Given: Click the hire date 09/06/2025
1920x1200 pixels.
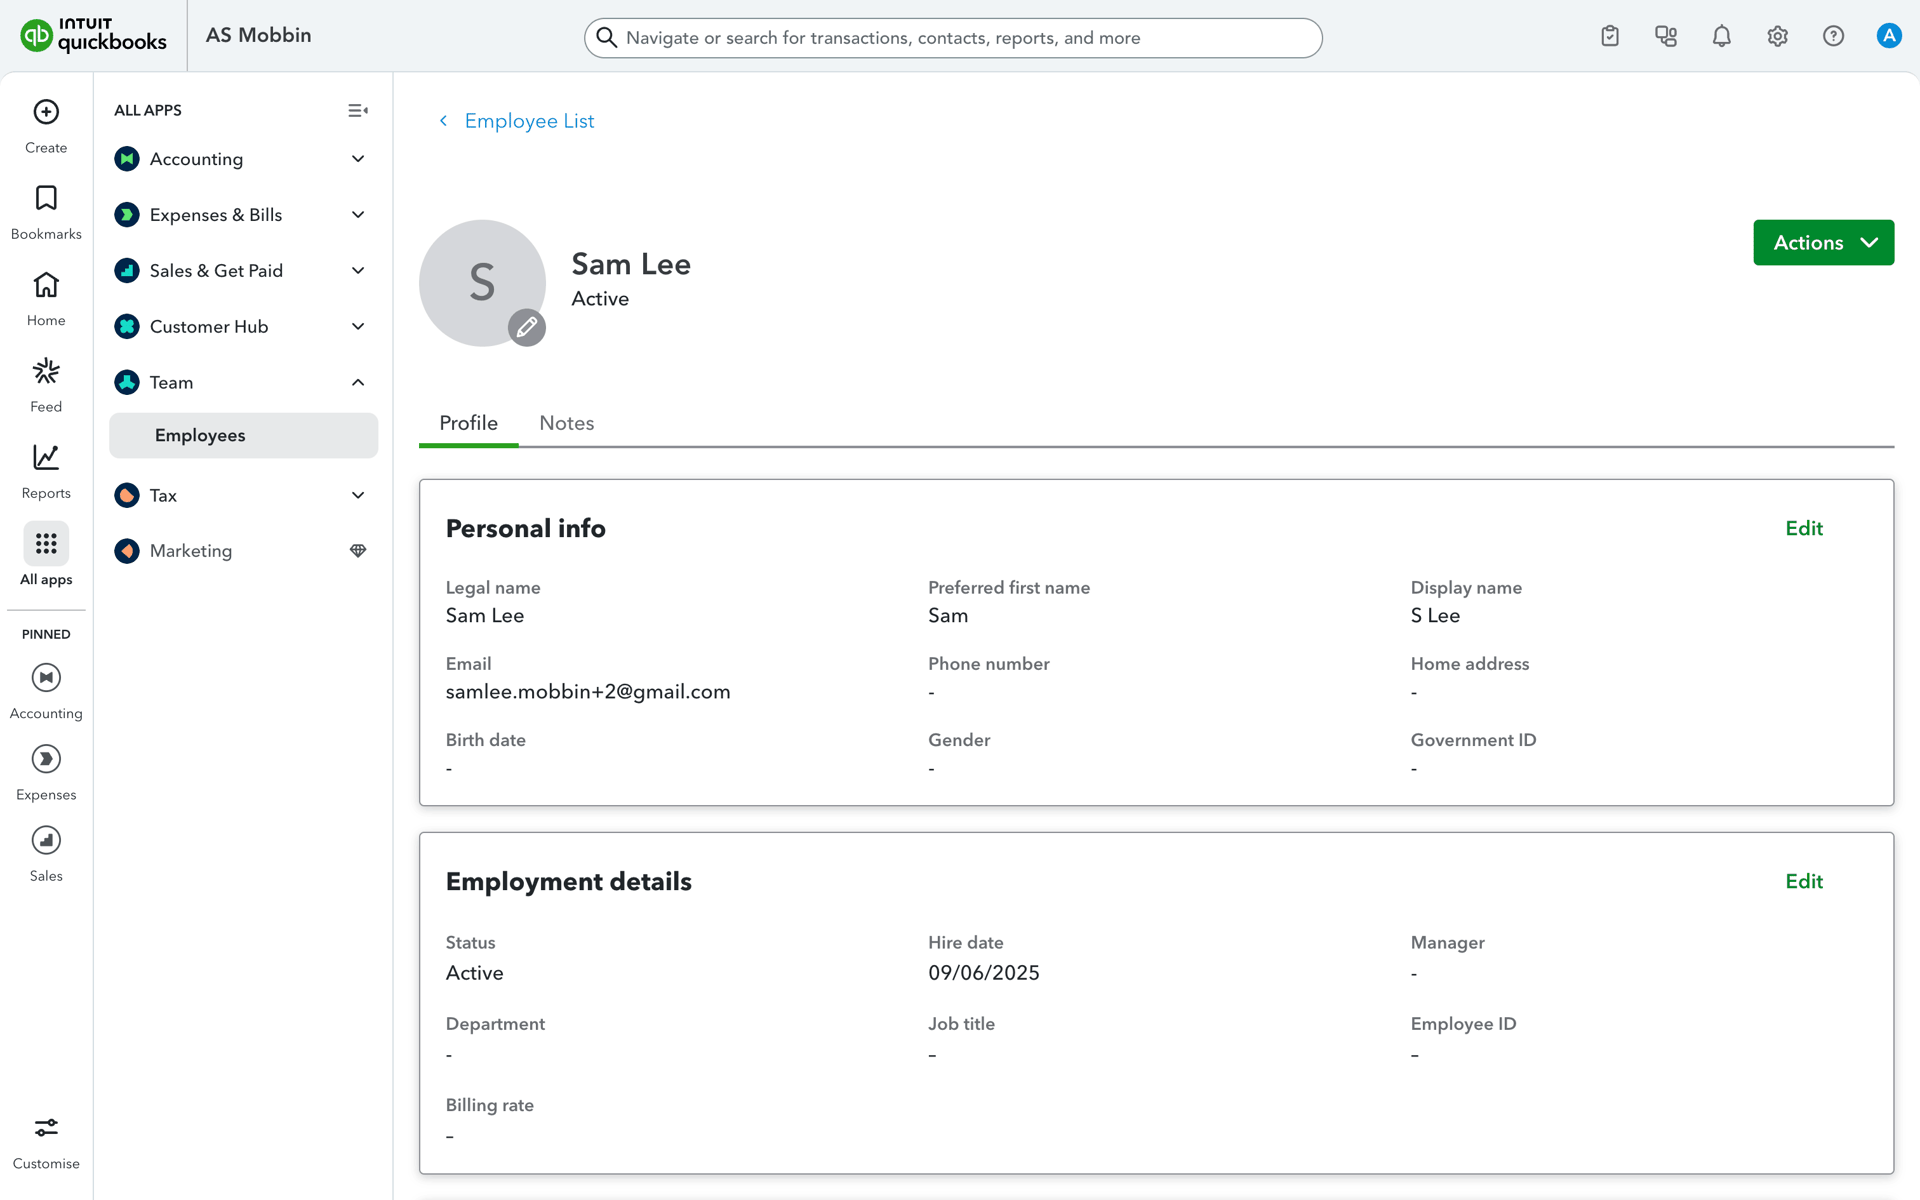Looking at the screenshot, I should pos(984,973).
